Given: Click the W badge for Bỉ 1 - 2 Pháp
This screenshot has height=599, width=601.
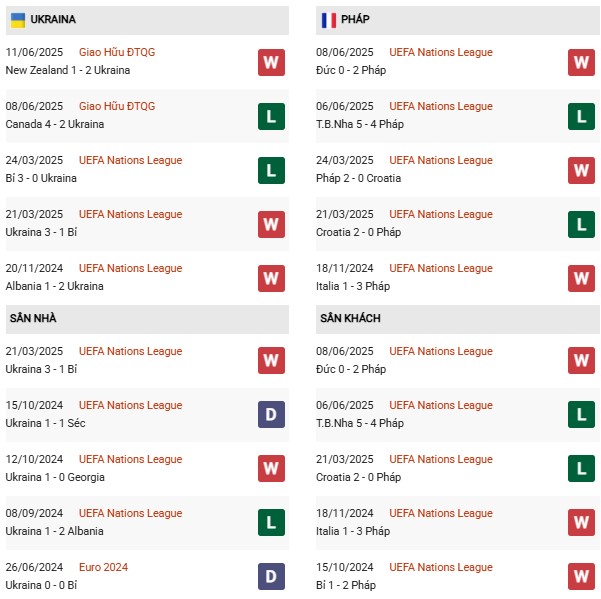Looking at the screenshot, I should (582, 577).
